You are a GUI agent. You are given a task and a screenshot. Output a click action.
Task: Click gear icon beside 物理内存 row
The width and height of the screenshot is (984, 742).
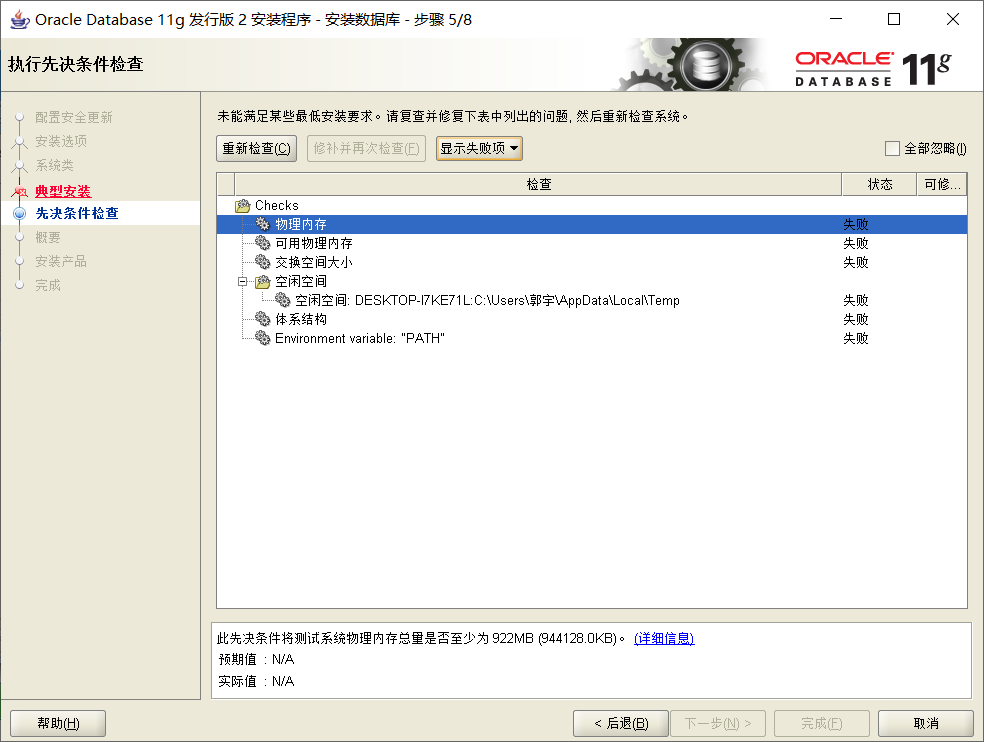point(262,224)
